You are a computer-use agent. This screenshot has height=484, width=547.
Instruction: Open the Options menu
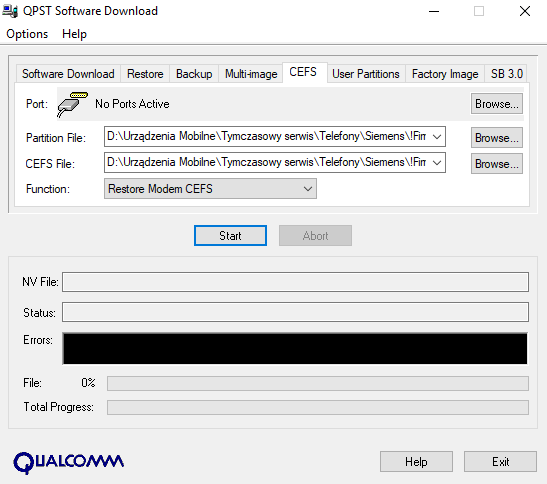(27, 34)
